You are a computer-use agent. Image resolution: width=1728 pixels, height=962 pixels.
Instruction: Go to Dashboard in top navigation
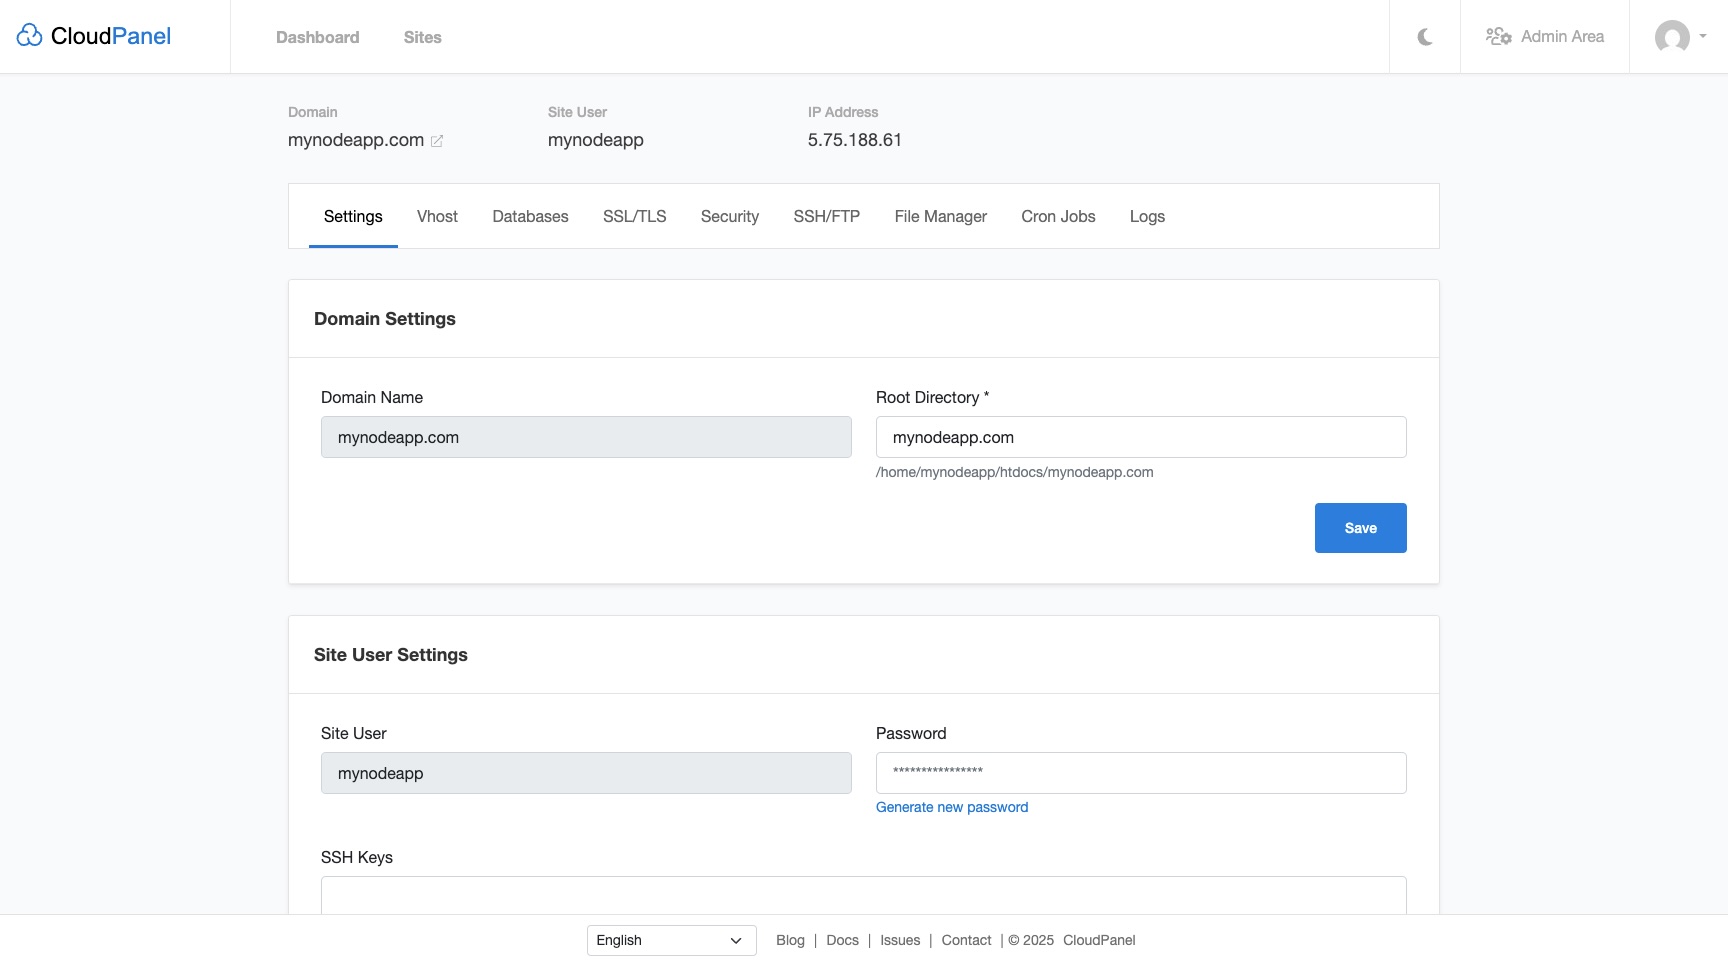[317, 37]
